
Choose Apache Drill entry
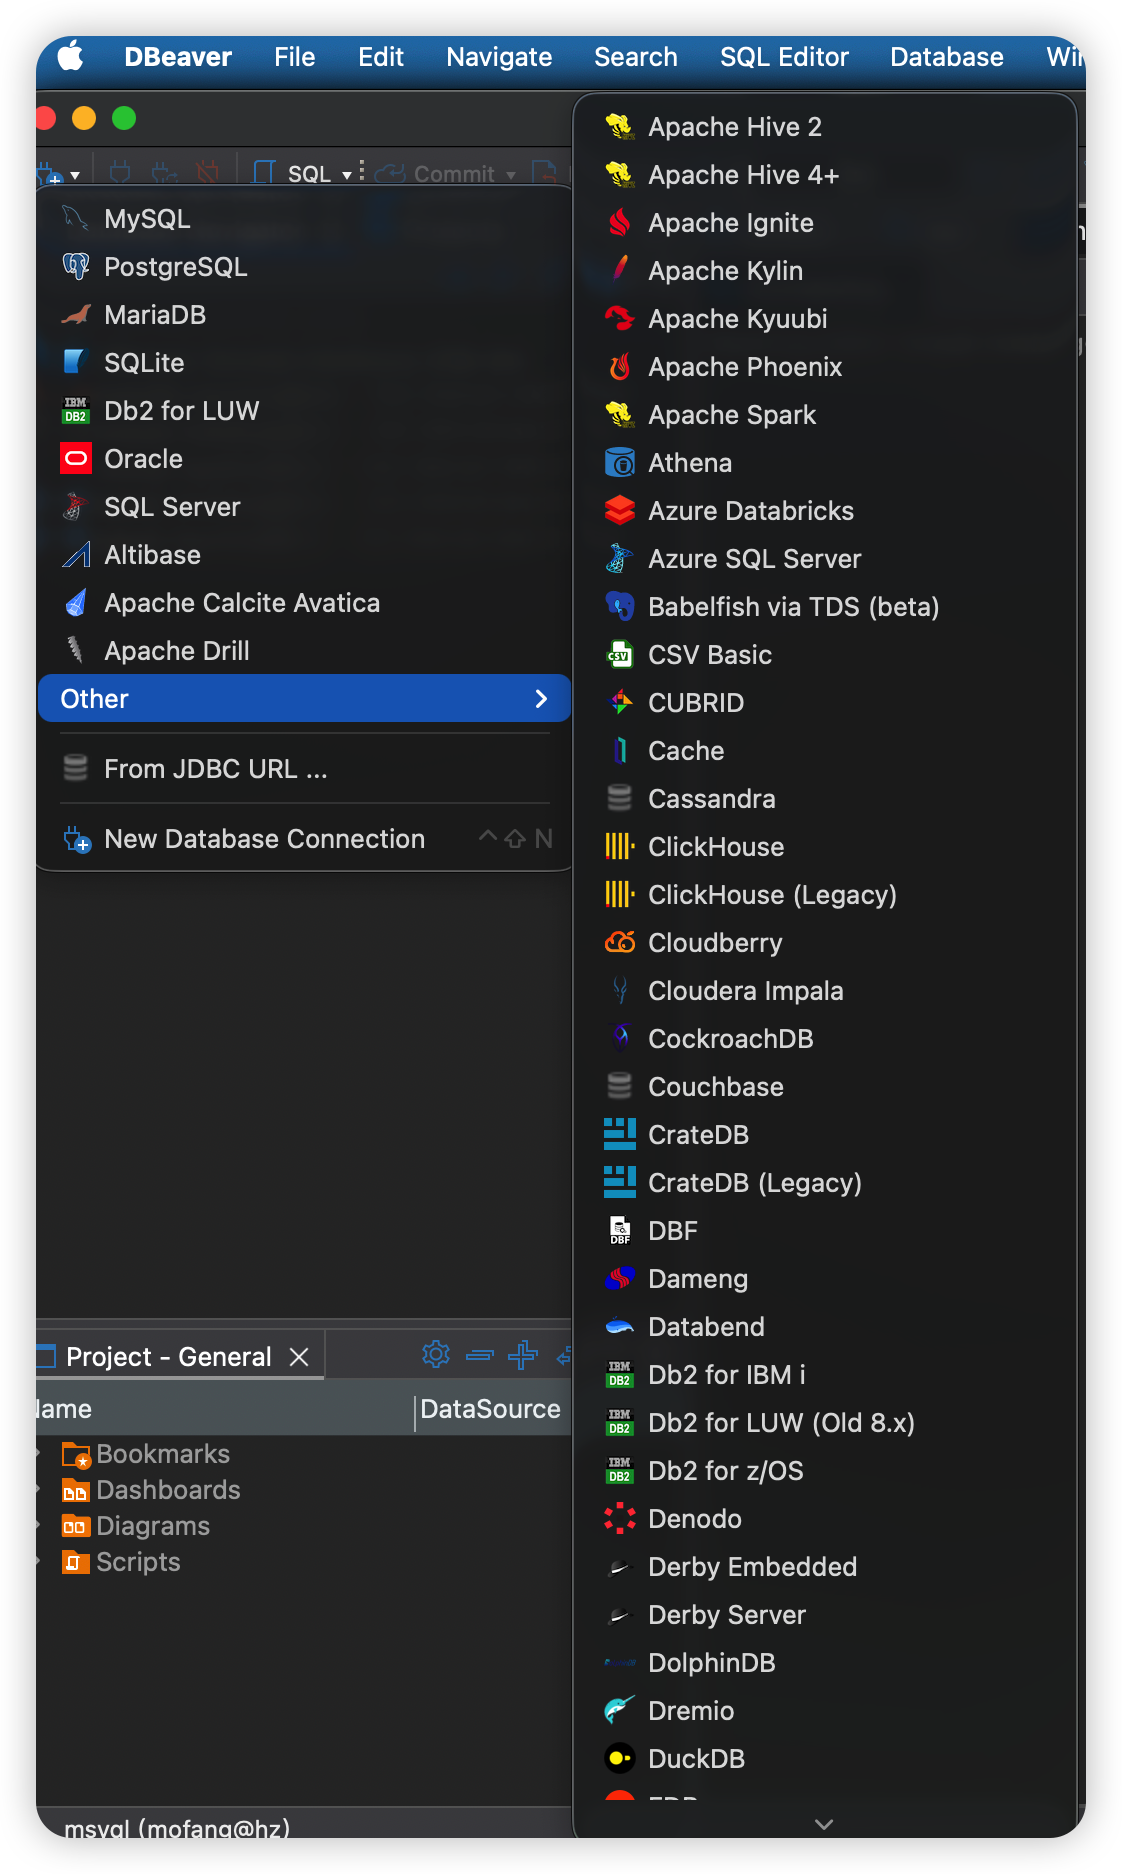coord(304,651)
